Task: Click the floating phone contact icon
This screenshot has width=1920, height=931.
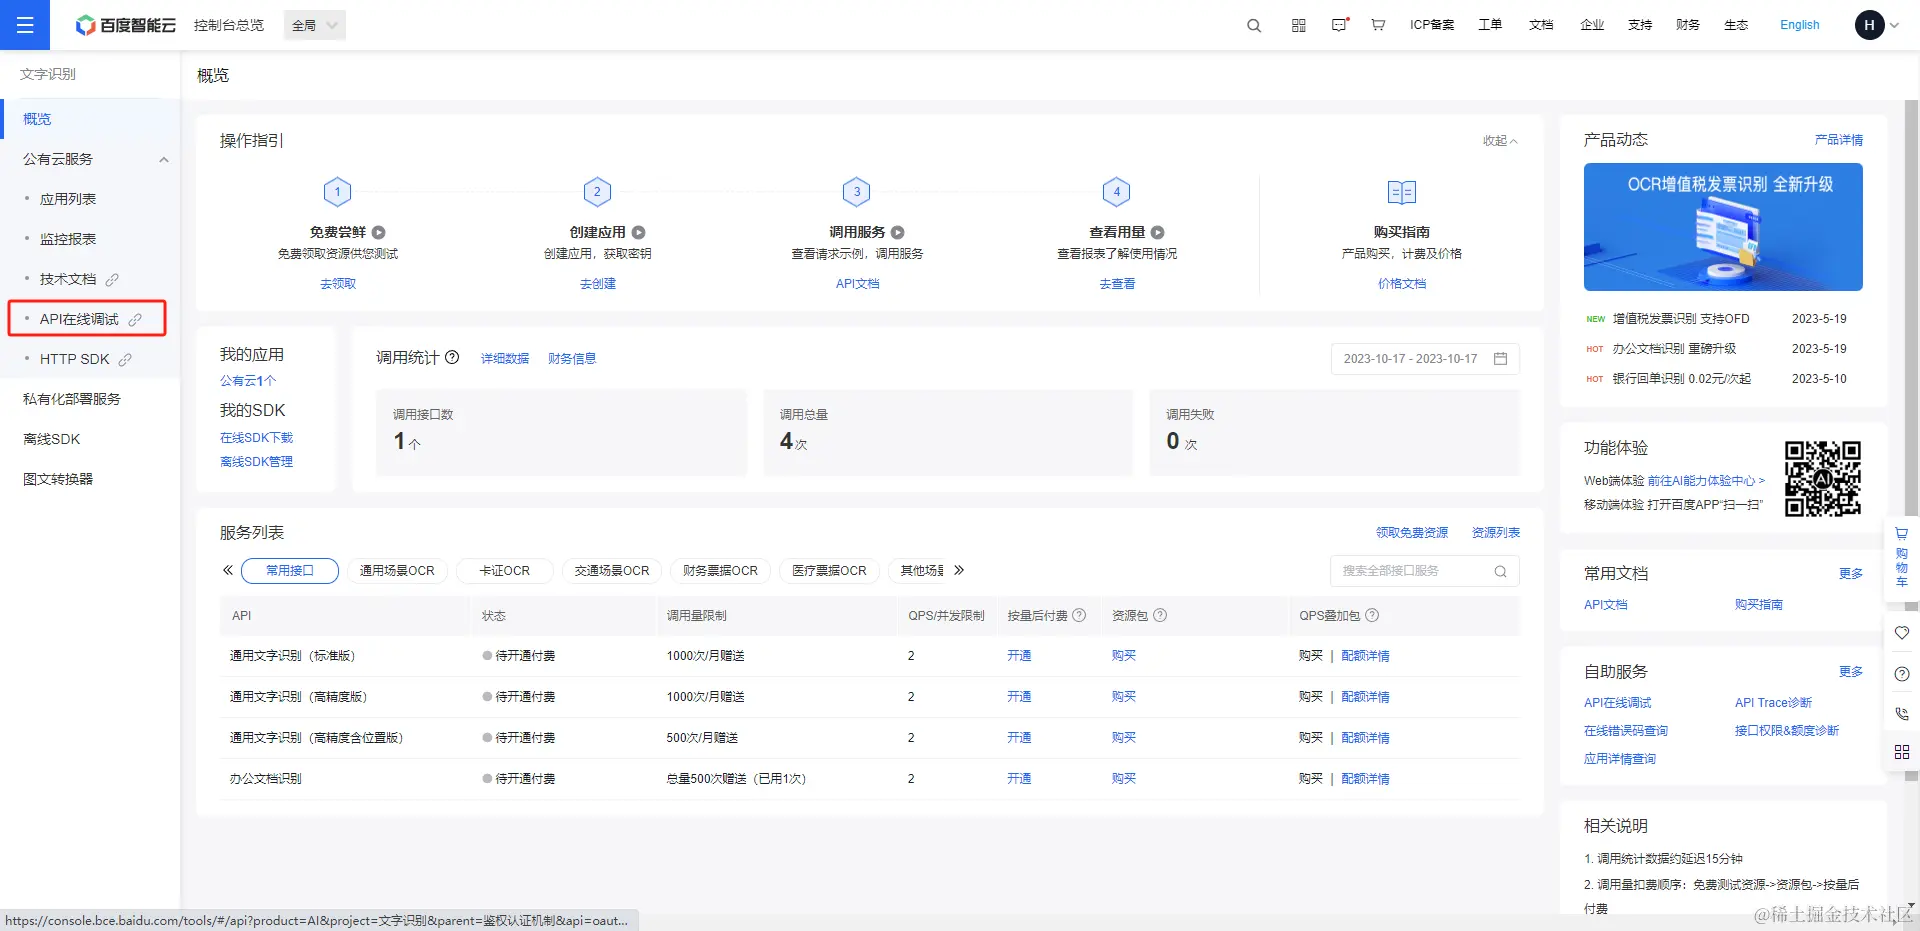Action: [1902, 714]
